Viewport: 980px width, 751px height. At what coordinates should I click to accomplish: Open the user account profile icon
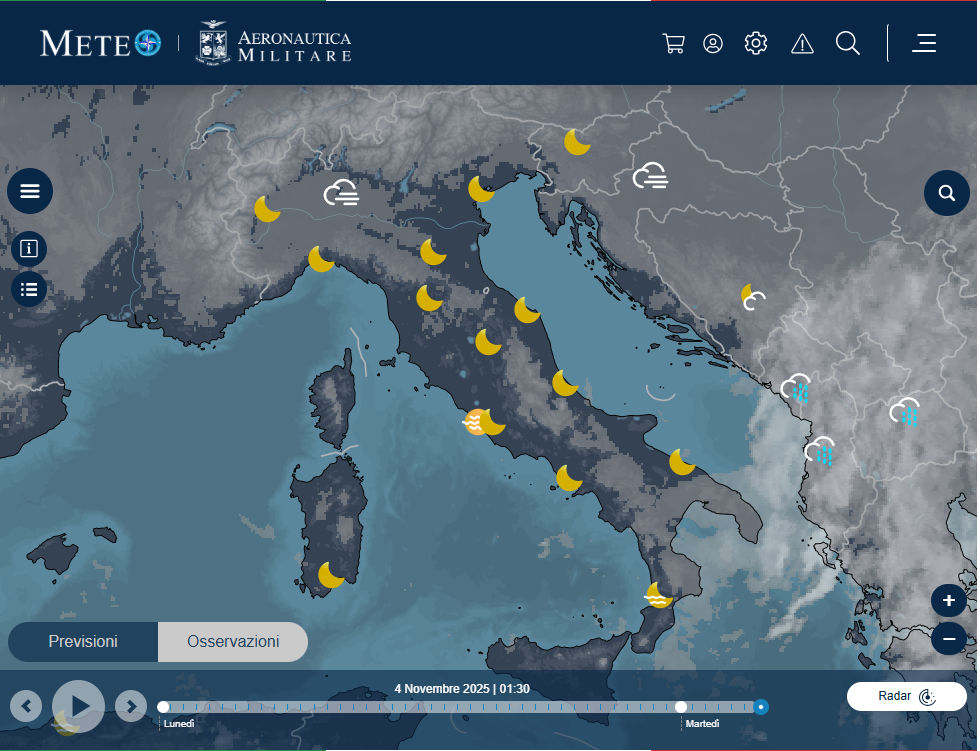tap(713, 43)
